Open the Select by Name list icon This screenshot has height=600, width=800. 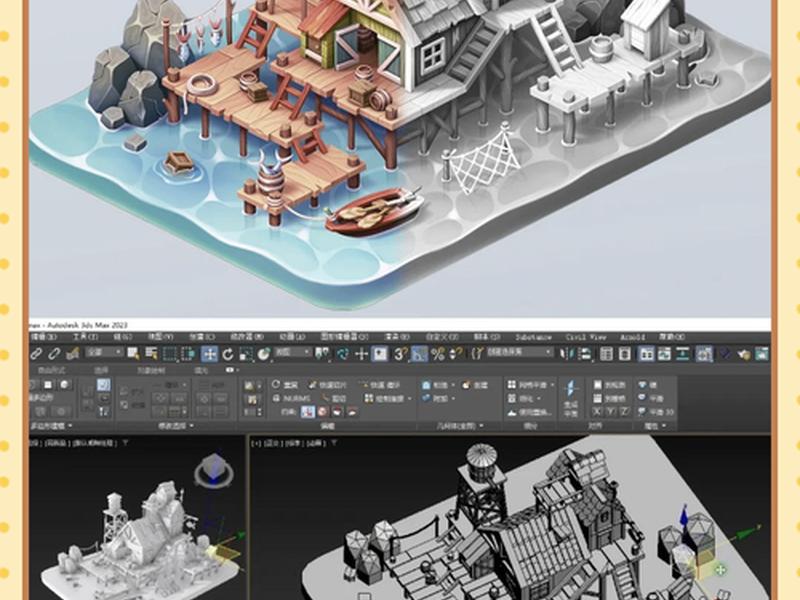151,353
